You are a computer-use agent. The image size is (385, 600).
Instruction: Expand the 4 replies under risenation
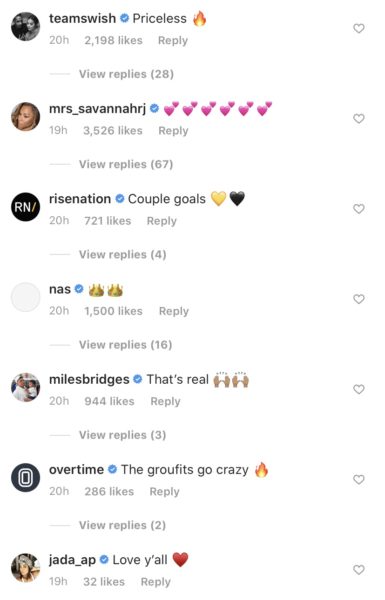(x=122, y=254)
